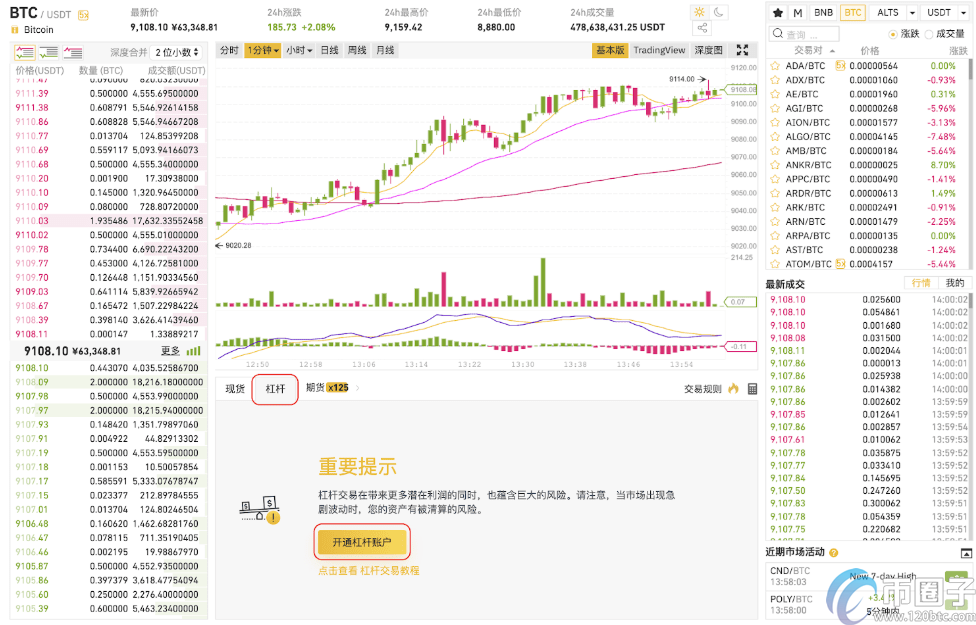Expand the USDT markets dropdown arrow
The image size is (976, 625).
[963, 12]
